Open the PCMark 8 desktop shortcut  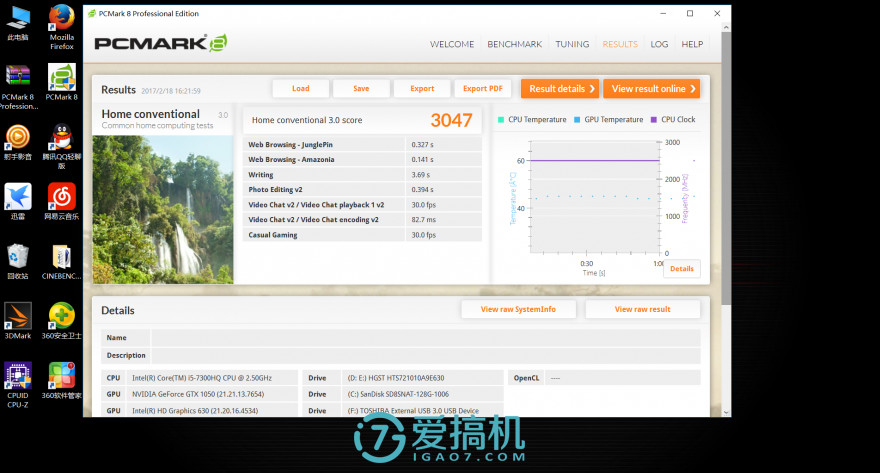click(x=62, y=82)
